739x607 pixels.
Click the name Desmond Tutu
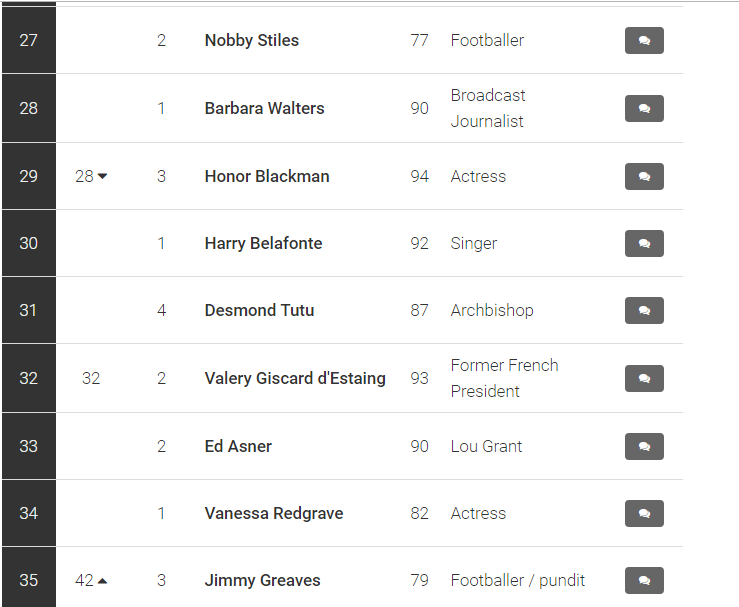click(x=259, y=310)
